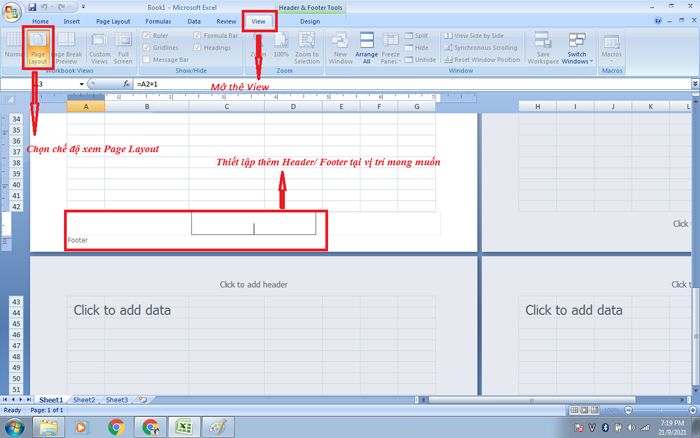The image size is (700, 438).
Task: Toggle the Message Bar checkbox
Action: [146, 59]
